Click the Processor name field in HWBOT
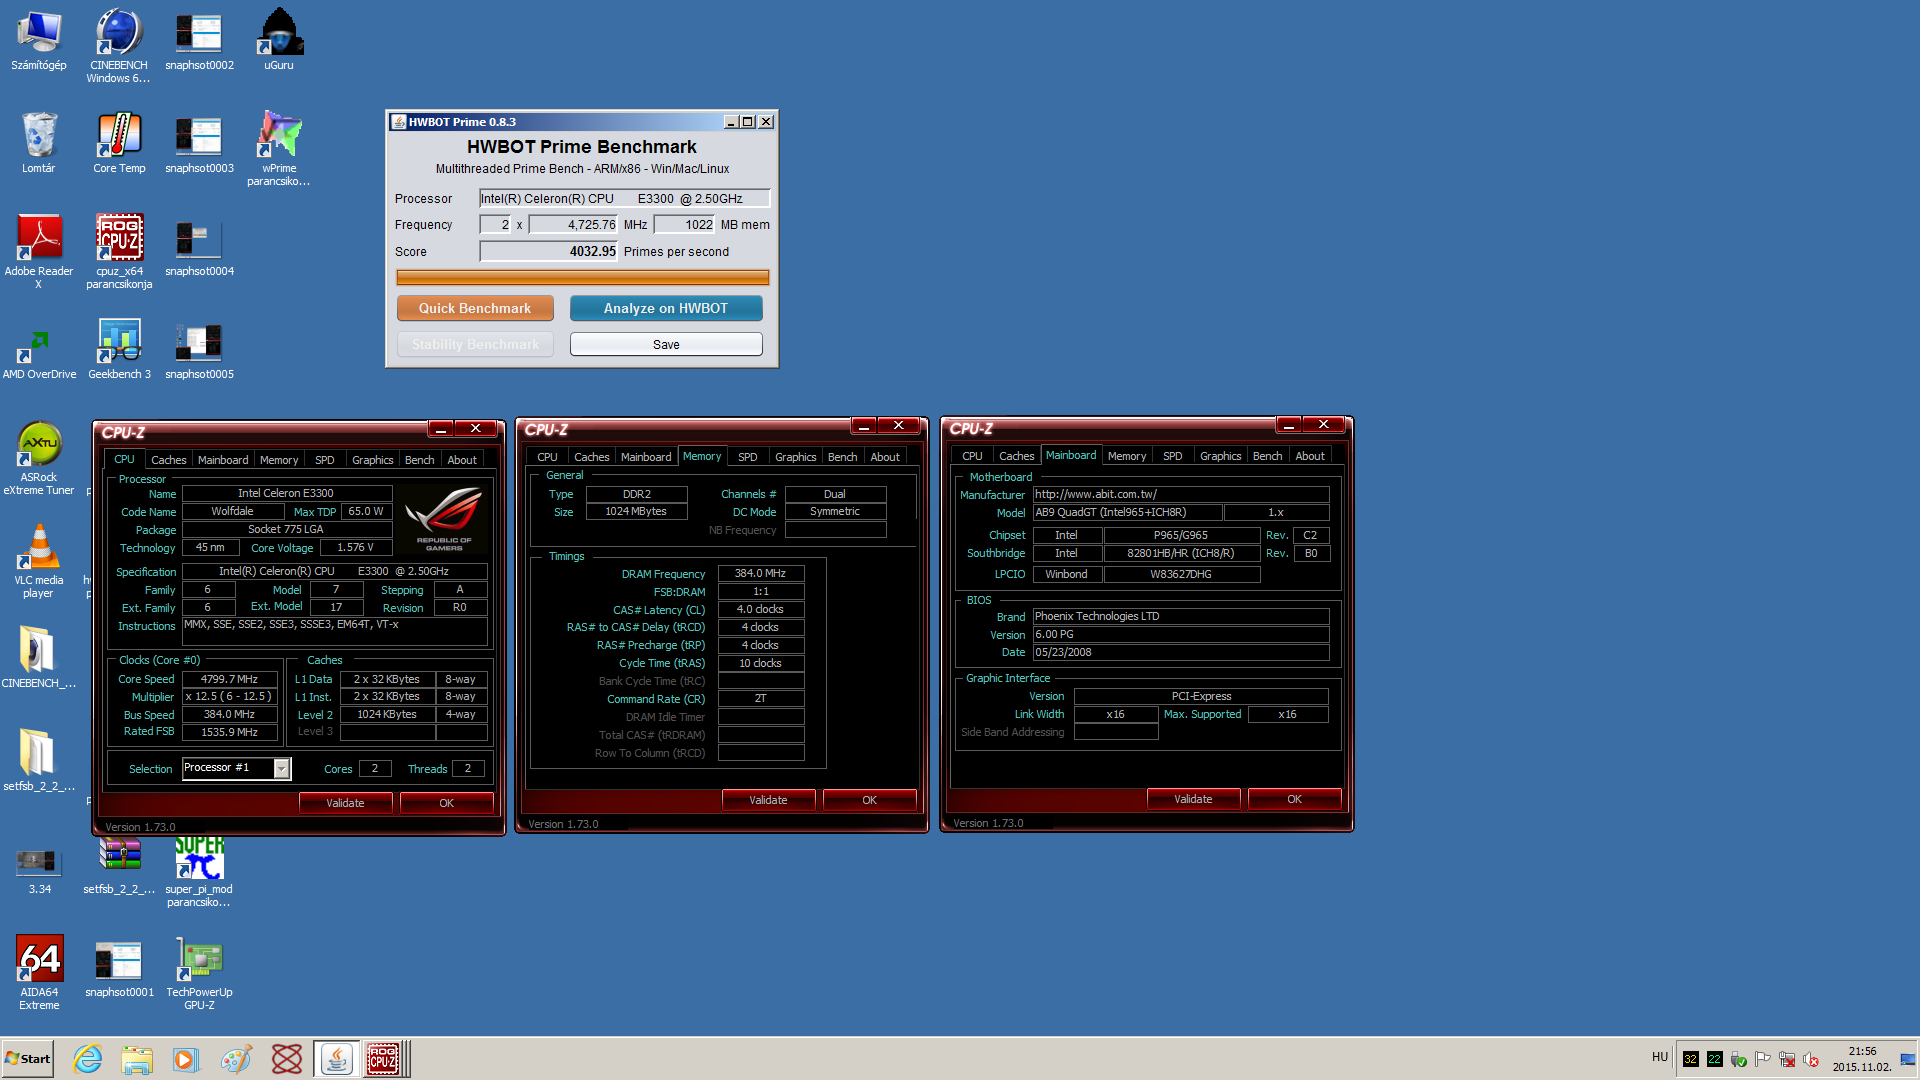 click(x=624, y=199)
